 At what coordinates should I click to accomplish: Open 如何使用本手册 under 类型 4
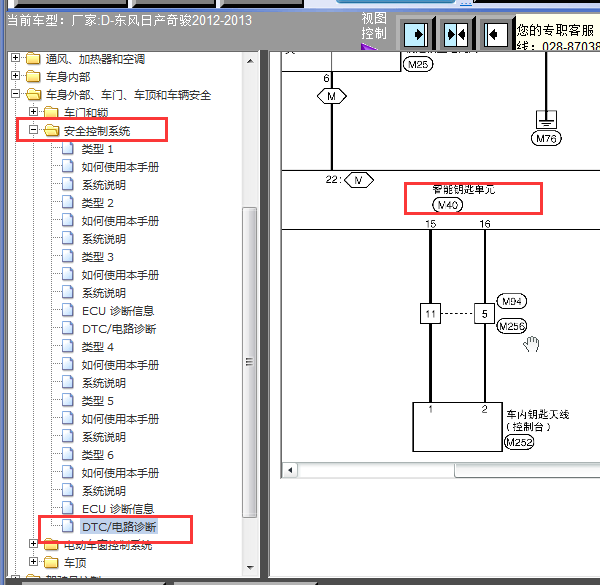pos(120,365)
